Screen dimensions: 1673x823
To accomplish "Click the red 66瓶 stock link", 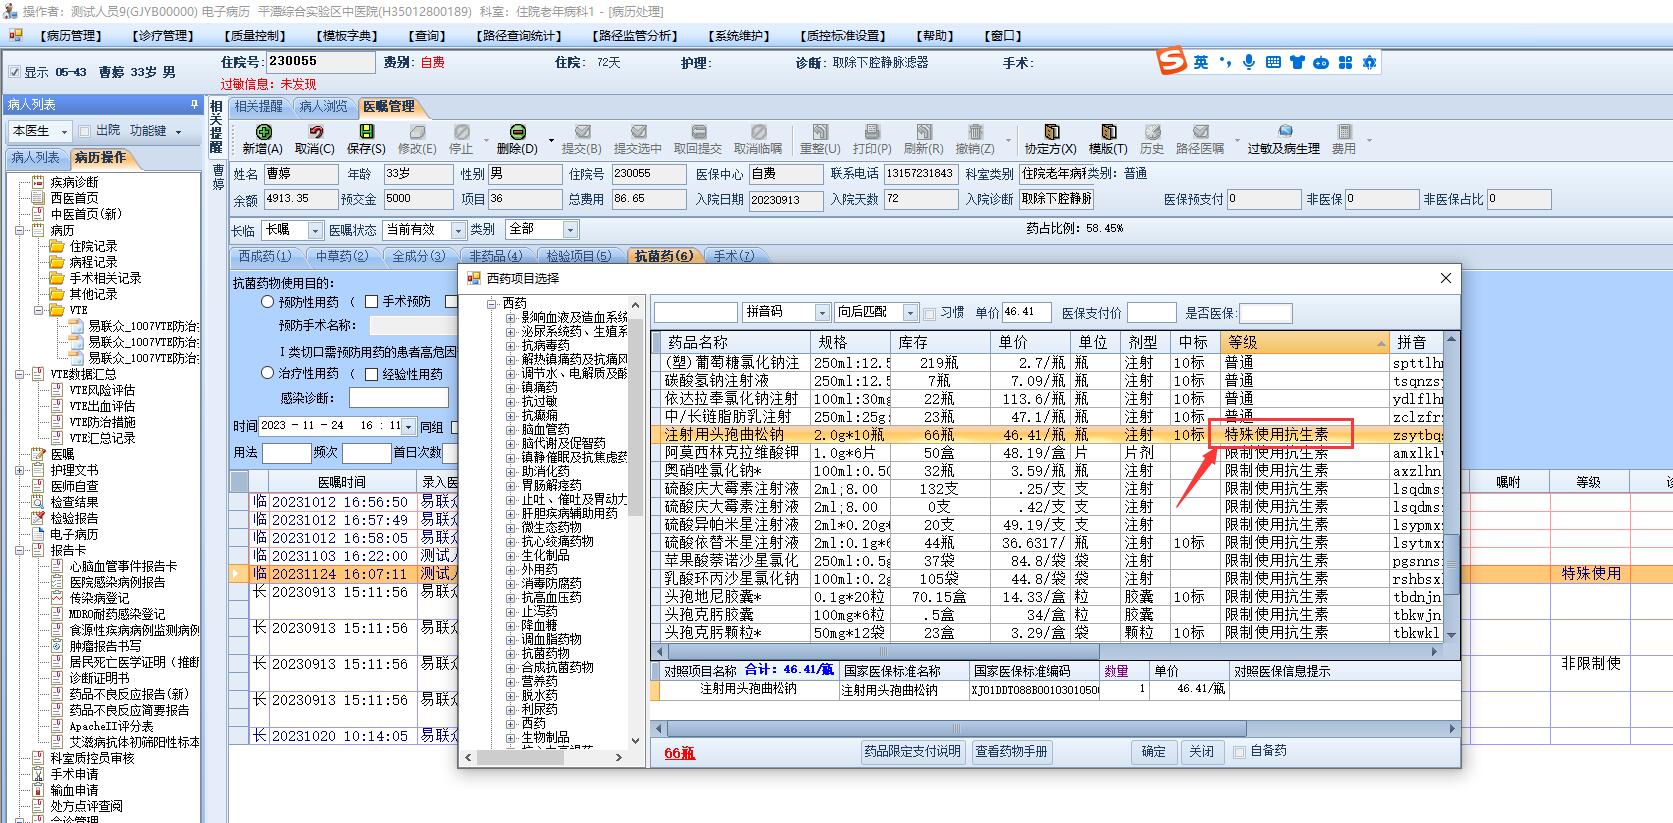I will pyautogui.click(x=680, y=753).
